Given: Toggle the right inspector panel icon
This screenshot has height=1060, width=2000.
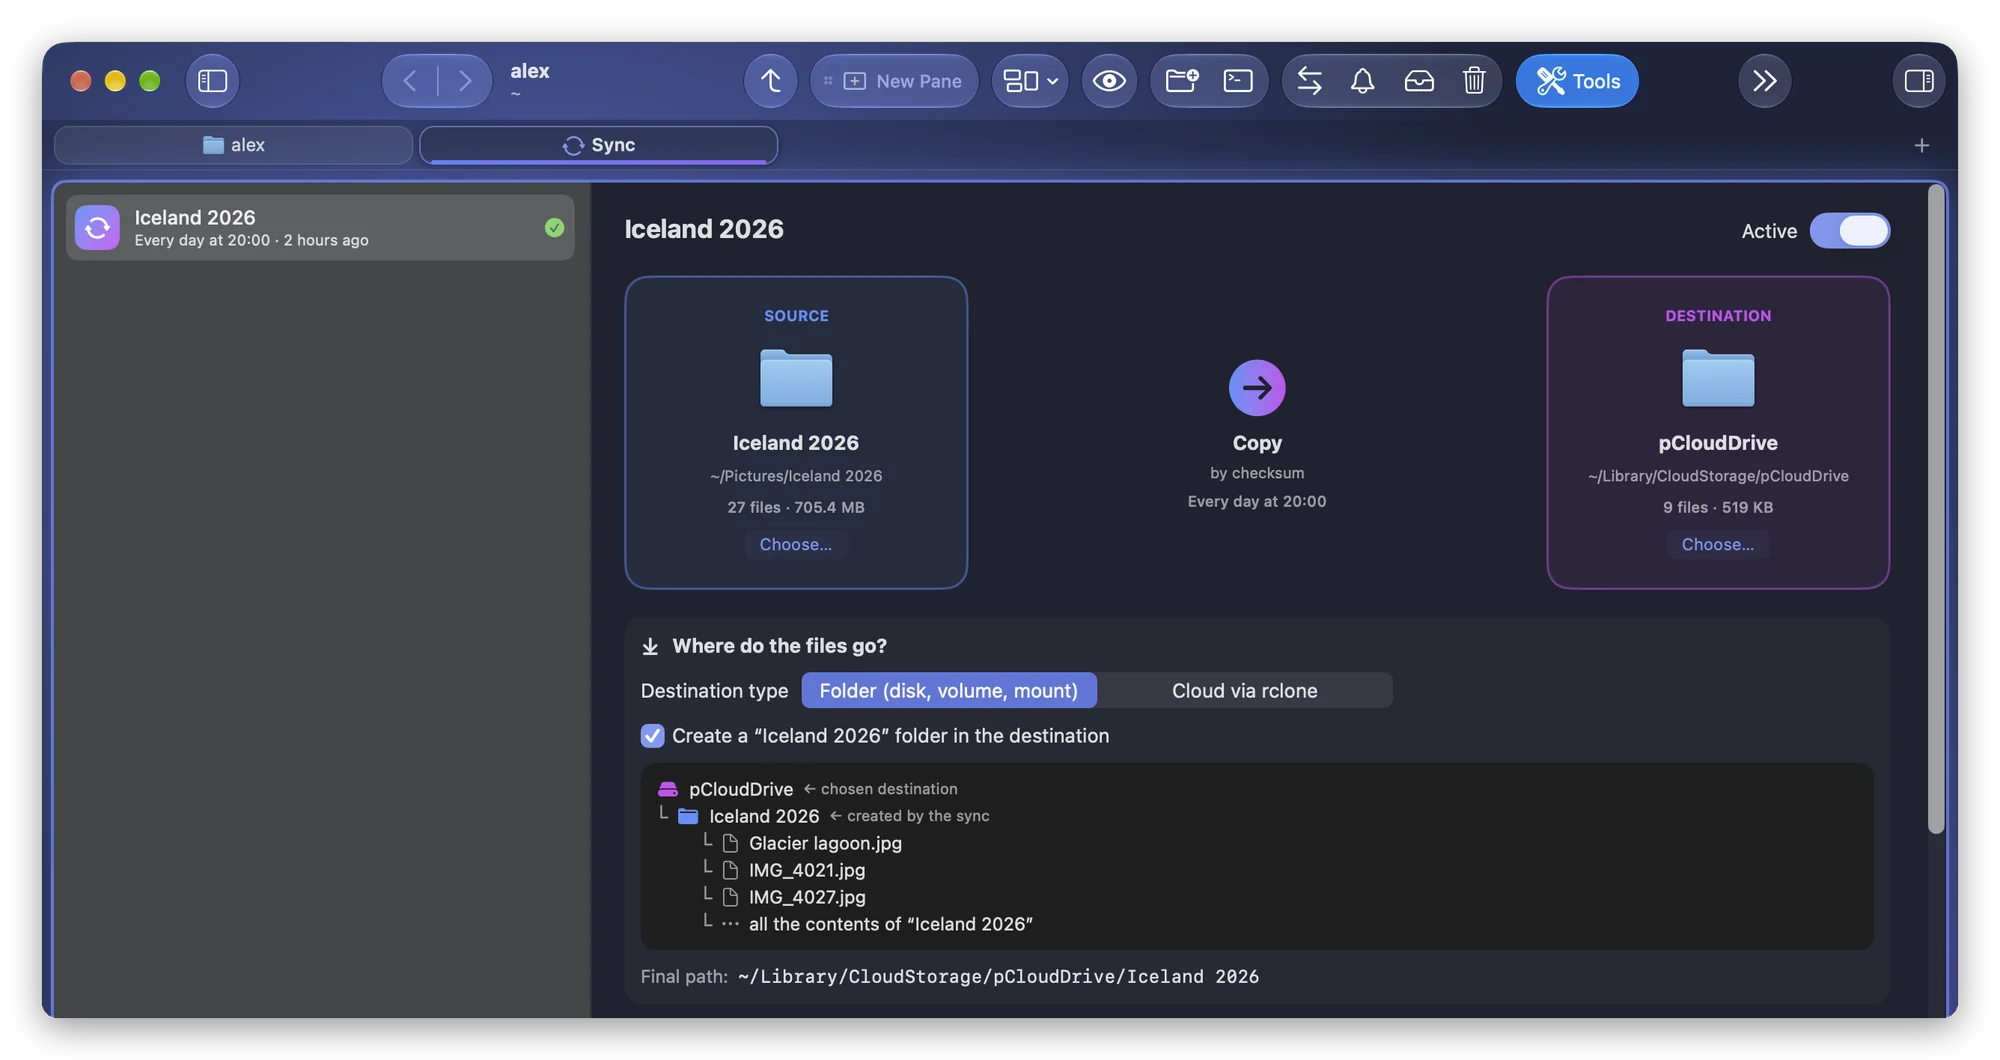Looking at the screenshot, I should (1918, 81).
